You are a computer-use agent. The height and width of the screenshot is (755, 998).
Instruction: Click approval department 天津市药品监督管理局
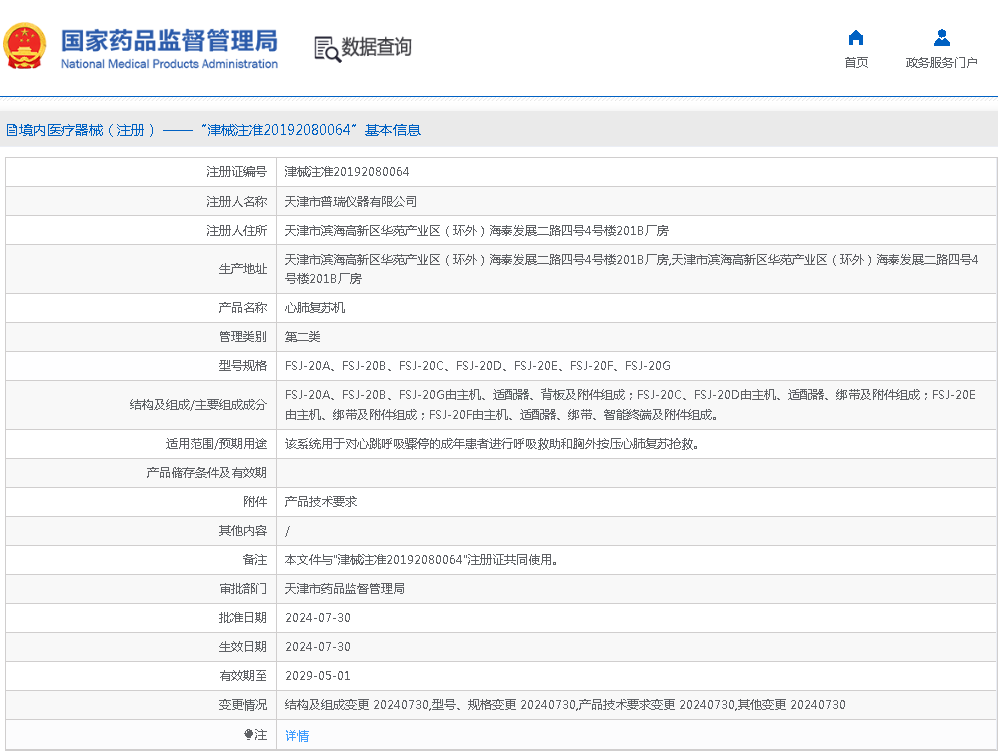pos(345,589)
